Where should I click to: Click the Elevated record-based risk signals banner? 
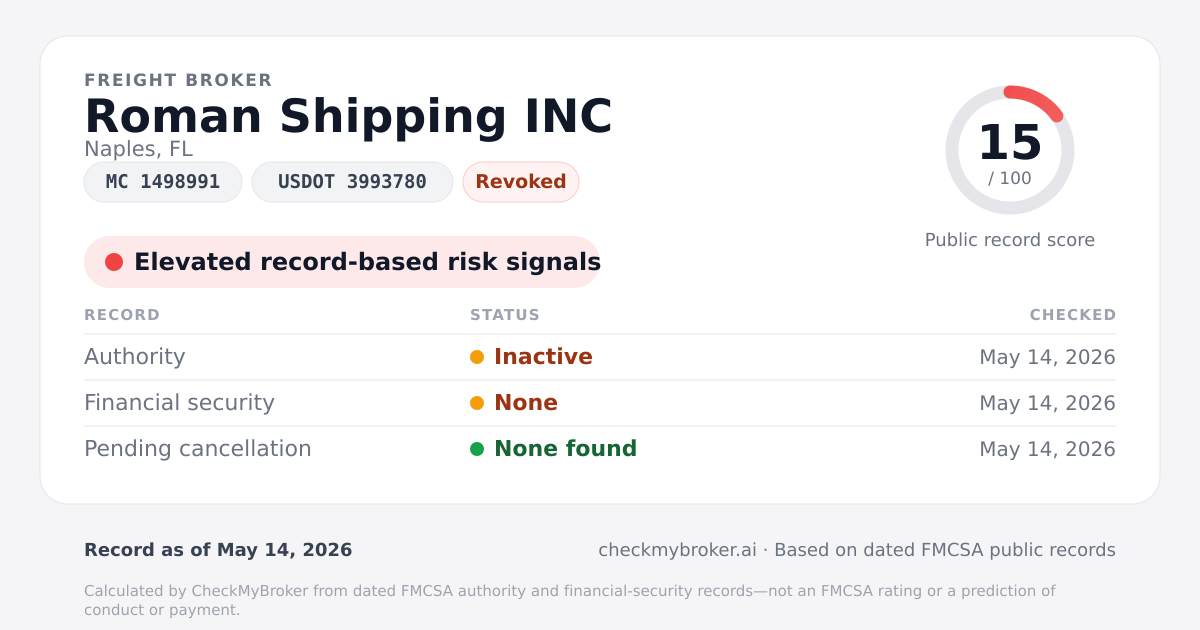(342, 262)
